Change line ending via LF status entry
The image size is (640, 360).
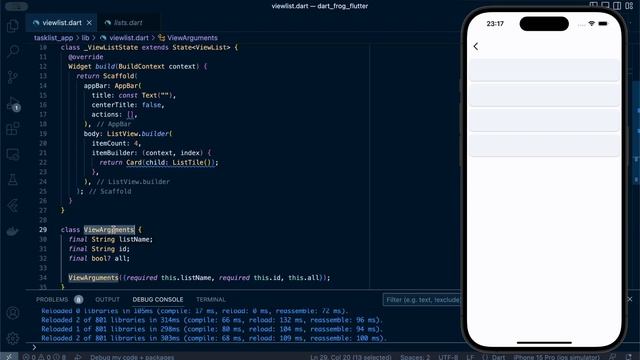tap(470, 357)
